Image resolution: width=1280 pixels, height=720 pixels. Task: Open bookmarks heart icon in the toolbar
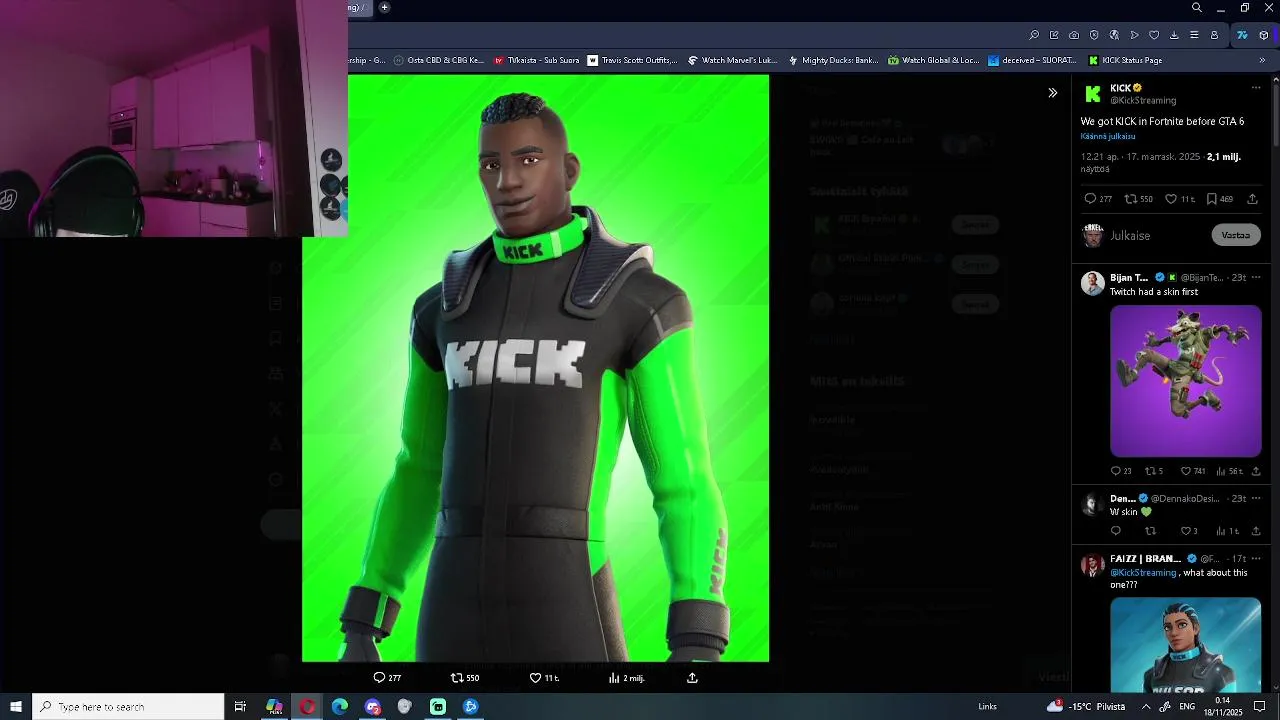pyautogui.click(x=1154, y=35)
